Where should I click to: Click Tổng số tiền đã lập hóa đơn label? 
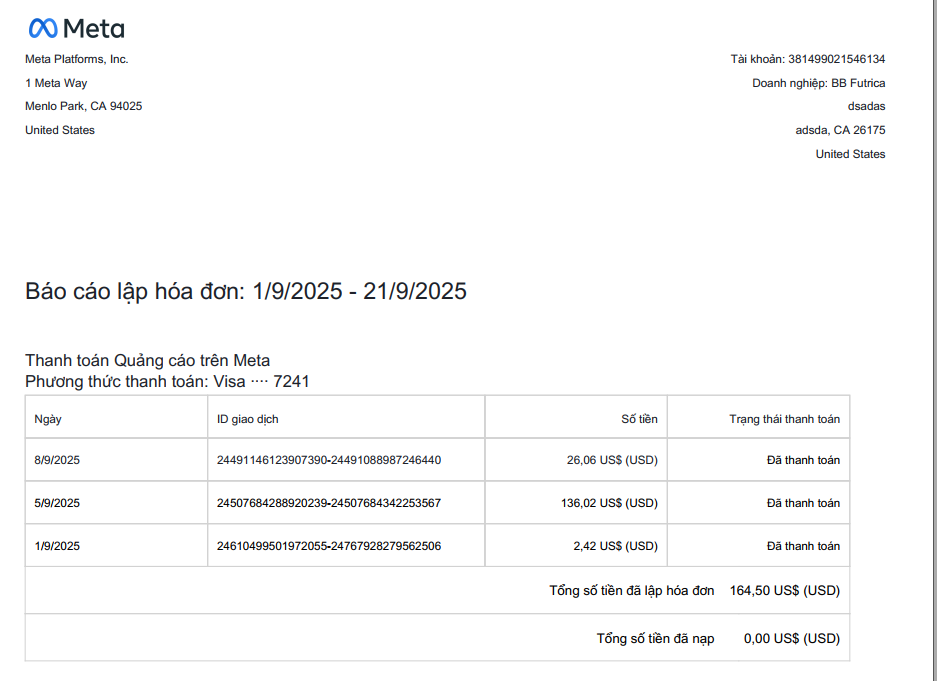[632, 591]
